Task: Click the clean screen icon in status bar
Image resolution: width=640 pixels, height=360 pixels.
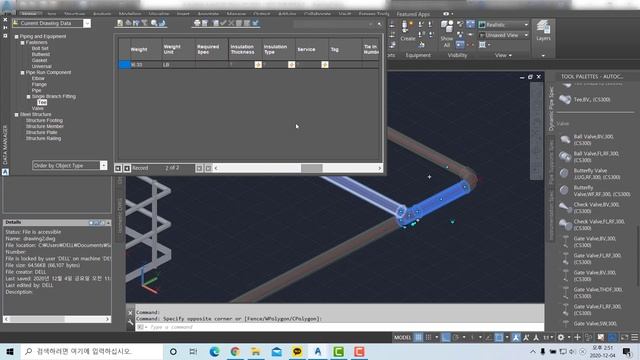Action: 624,337
